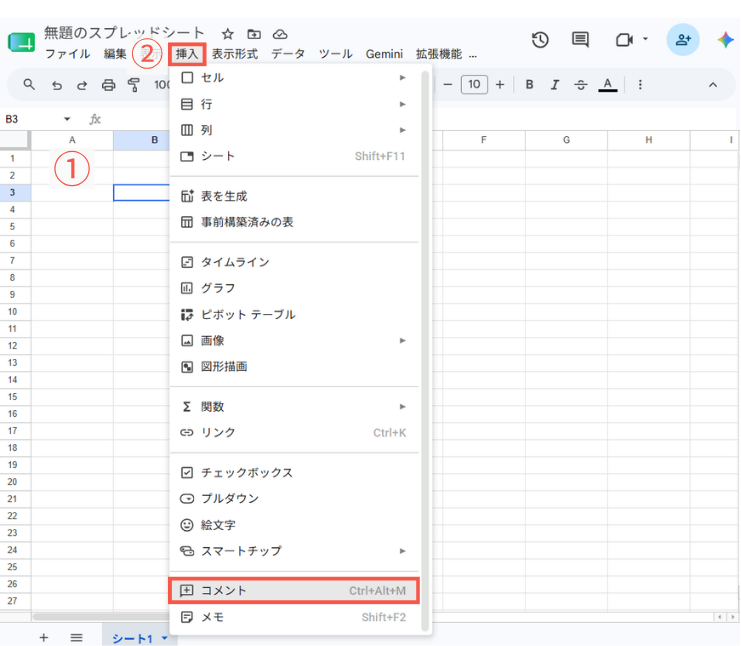Insert a ピボット テーブル
The height and width of the screenshot is (646, 741).
[x=294, y=314]
